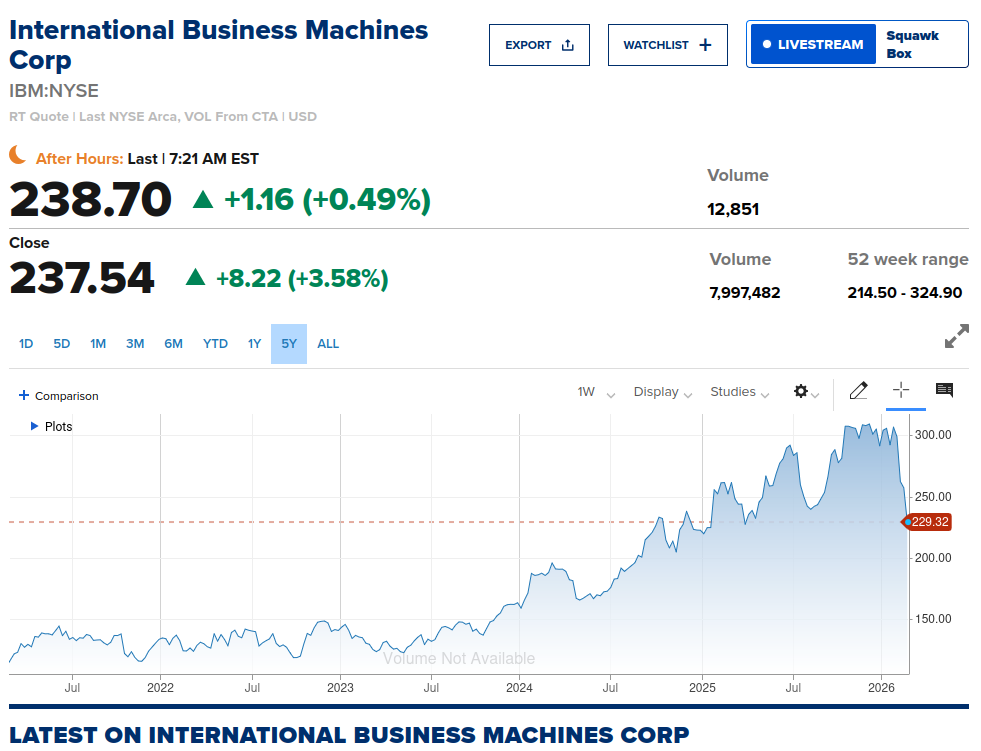Viewport: 981px width, 751px height.
Task: Click the plus icon on Watchlist
Action: pyautogui.click(x=705, y=45)
